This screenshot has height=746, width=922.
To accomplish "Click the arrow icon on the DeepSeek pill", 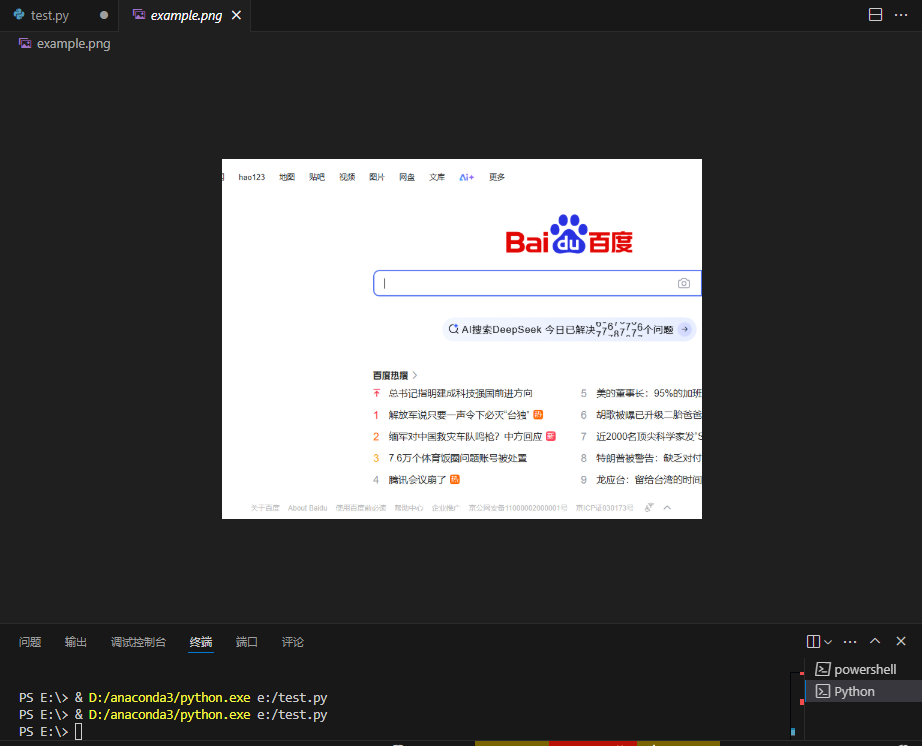I will (x=684, y=329).
